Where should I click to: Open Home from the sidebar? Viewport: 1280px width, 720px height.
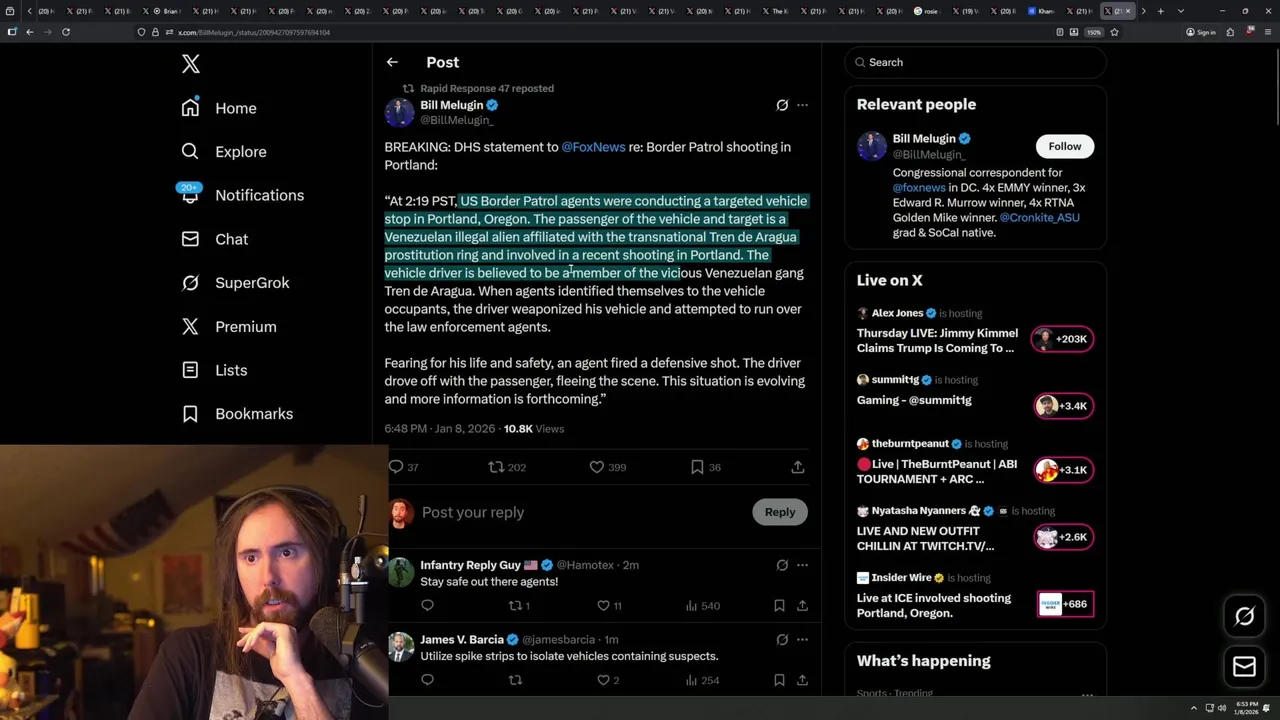219,108
